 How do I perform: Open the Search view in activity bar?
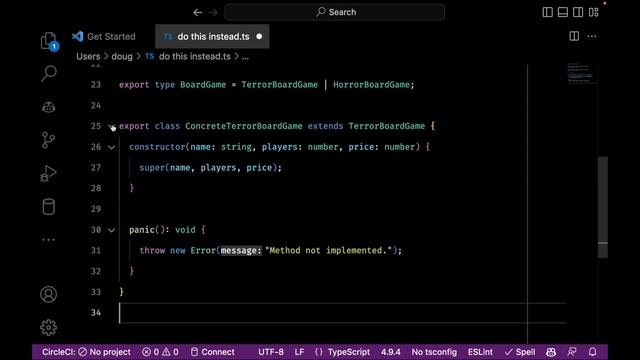[x=49, y=73]
